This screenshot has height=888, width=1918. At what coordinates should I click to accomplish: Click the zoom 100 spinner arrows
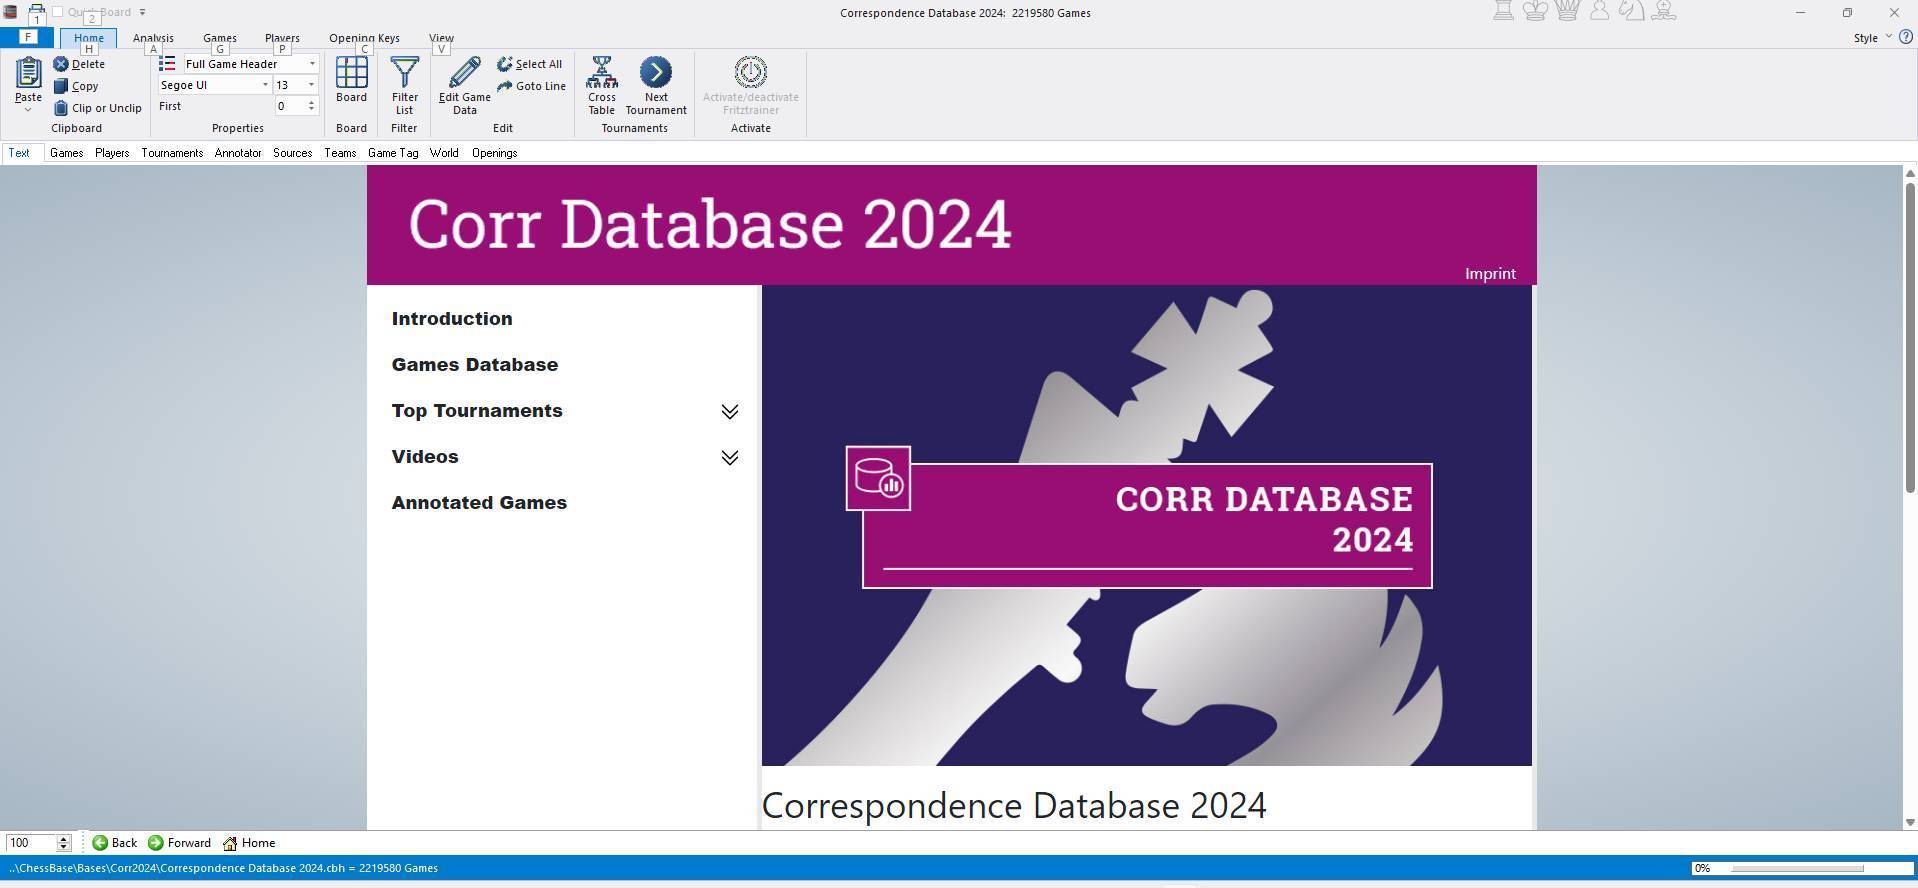click(64, 843)
